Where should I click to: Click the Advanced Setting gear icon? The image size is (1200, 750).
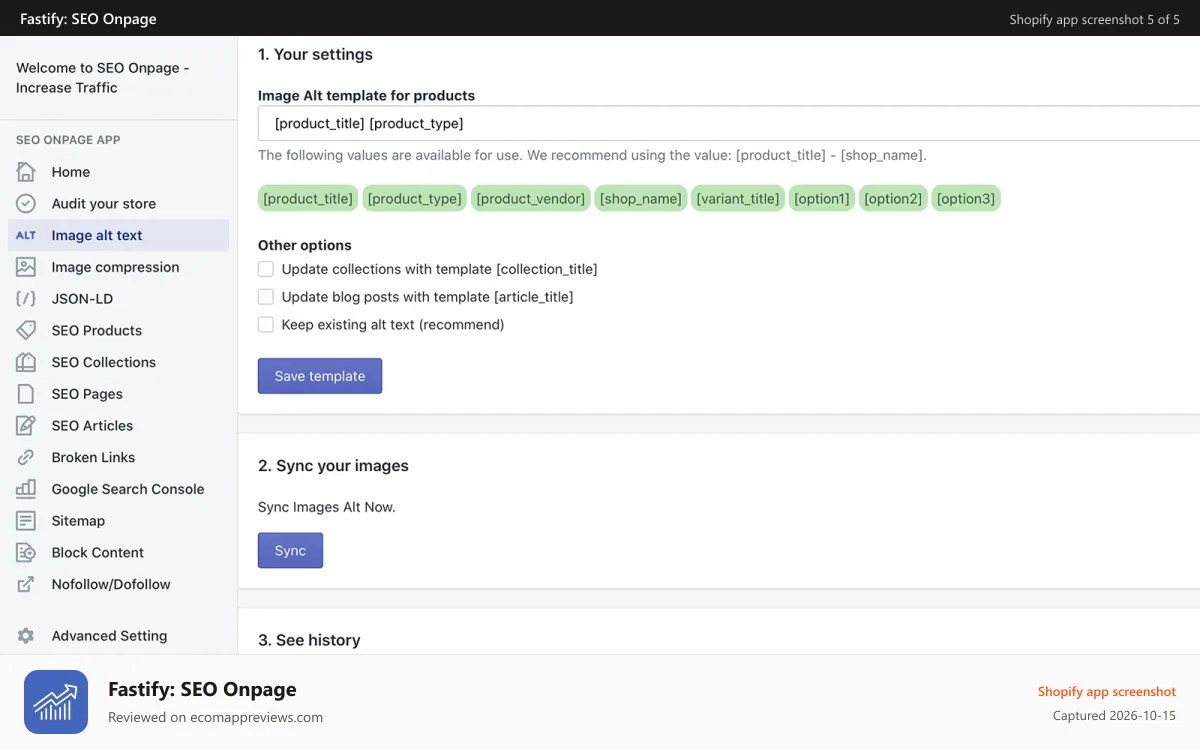[26, 636]
